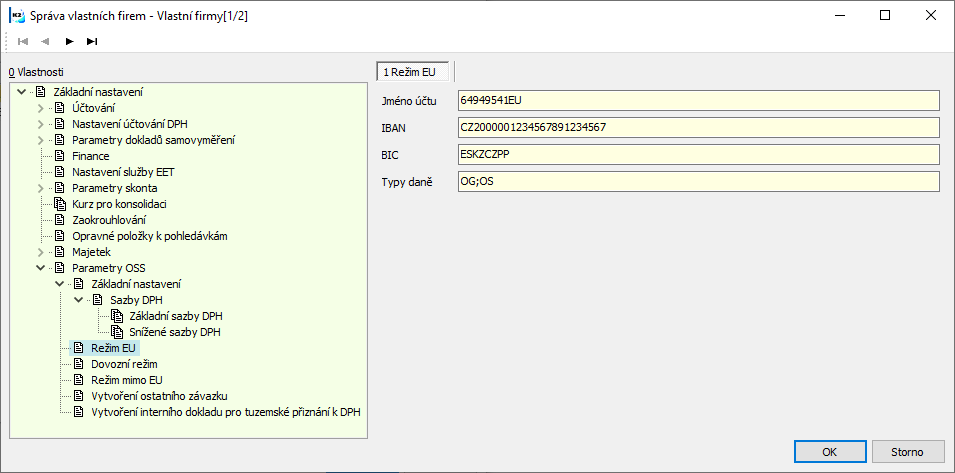955x473 pixels.
Task: Click the Základní sazby DPH icon
Action: [117, 317]
